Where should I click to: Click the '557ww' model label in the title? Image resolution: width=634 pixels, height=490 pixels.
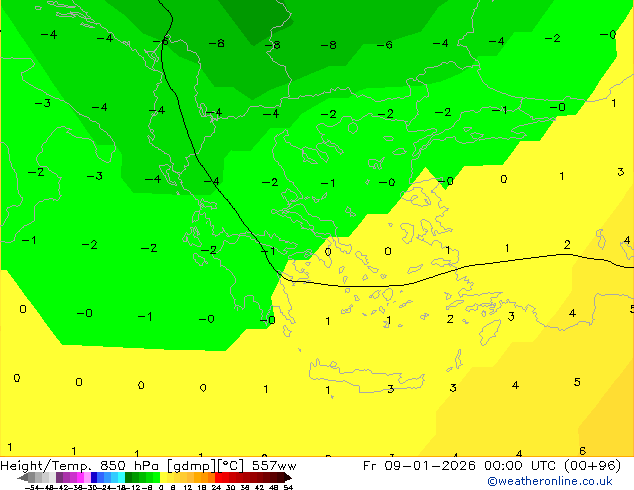tap(274, 466)
